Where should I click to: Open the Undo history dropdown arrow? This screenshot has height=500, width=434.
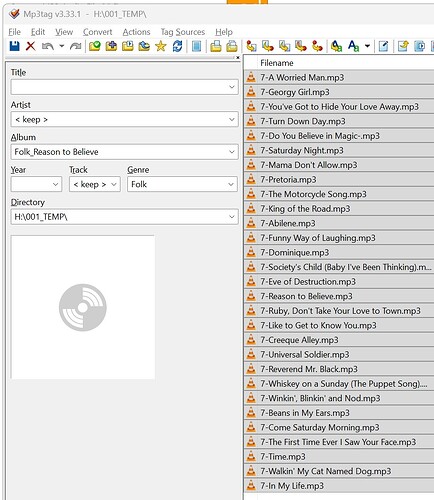click(62, 46)
